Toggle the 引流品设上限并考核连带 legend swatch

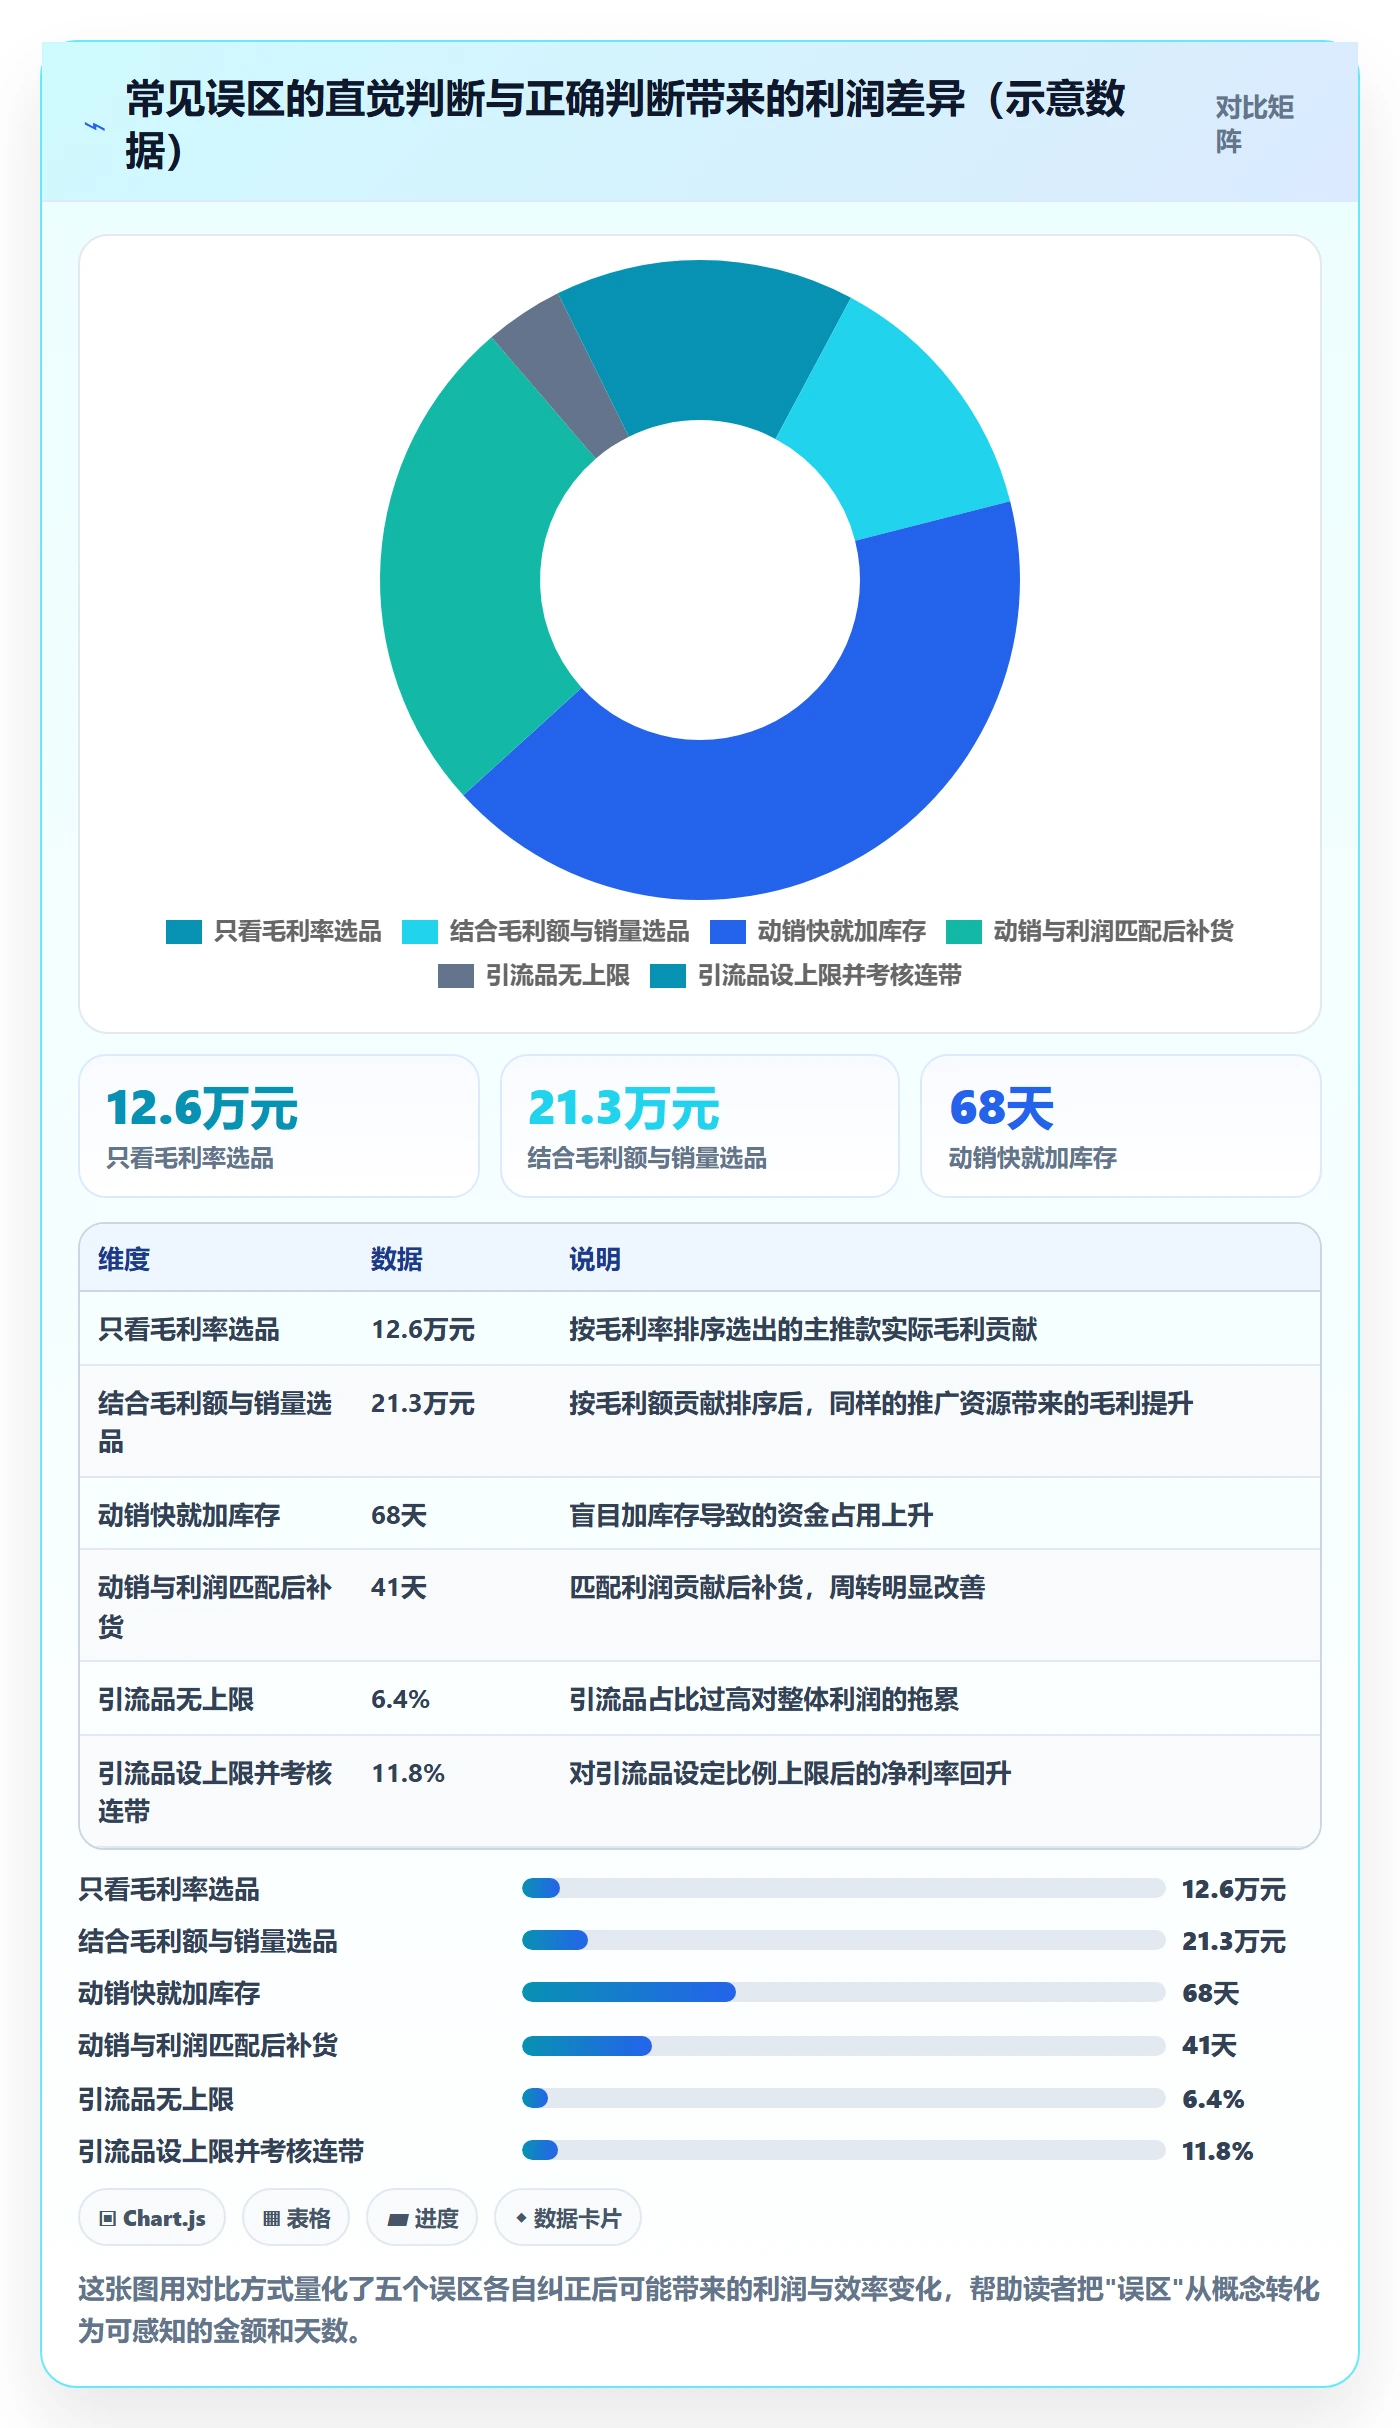[x=668, y=976]
